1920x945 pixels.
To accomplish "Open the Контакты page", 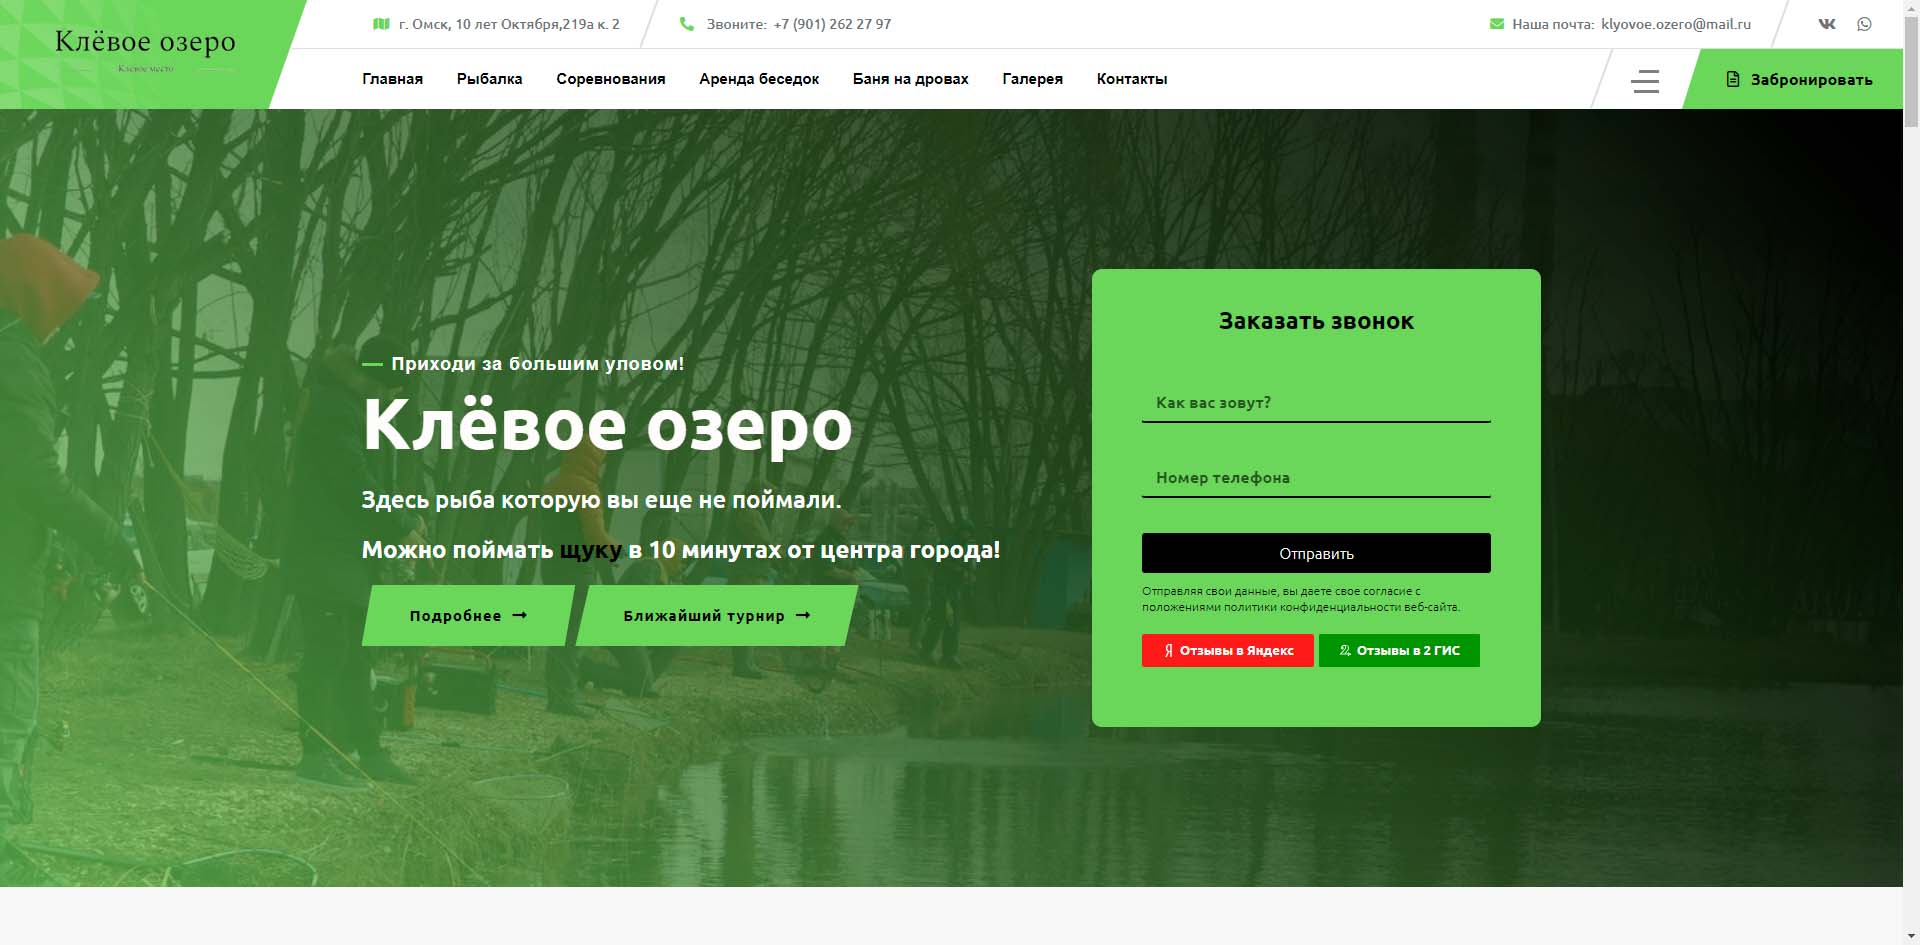I will [x=1131, y=78].
